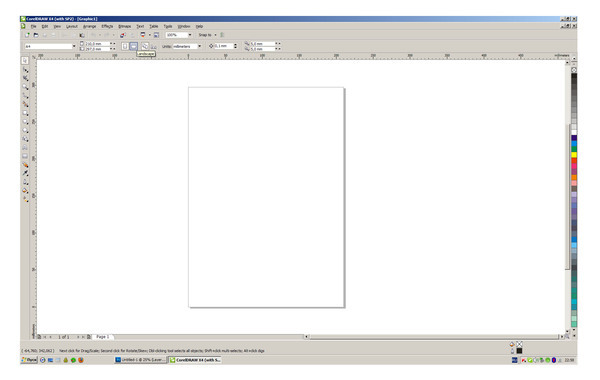Viewport: 600px width, 380px height.
Task: Toggle the apply-to-all-pages layout button
Action: 145,46
